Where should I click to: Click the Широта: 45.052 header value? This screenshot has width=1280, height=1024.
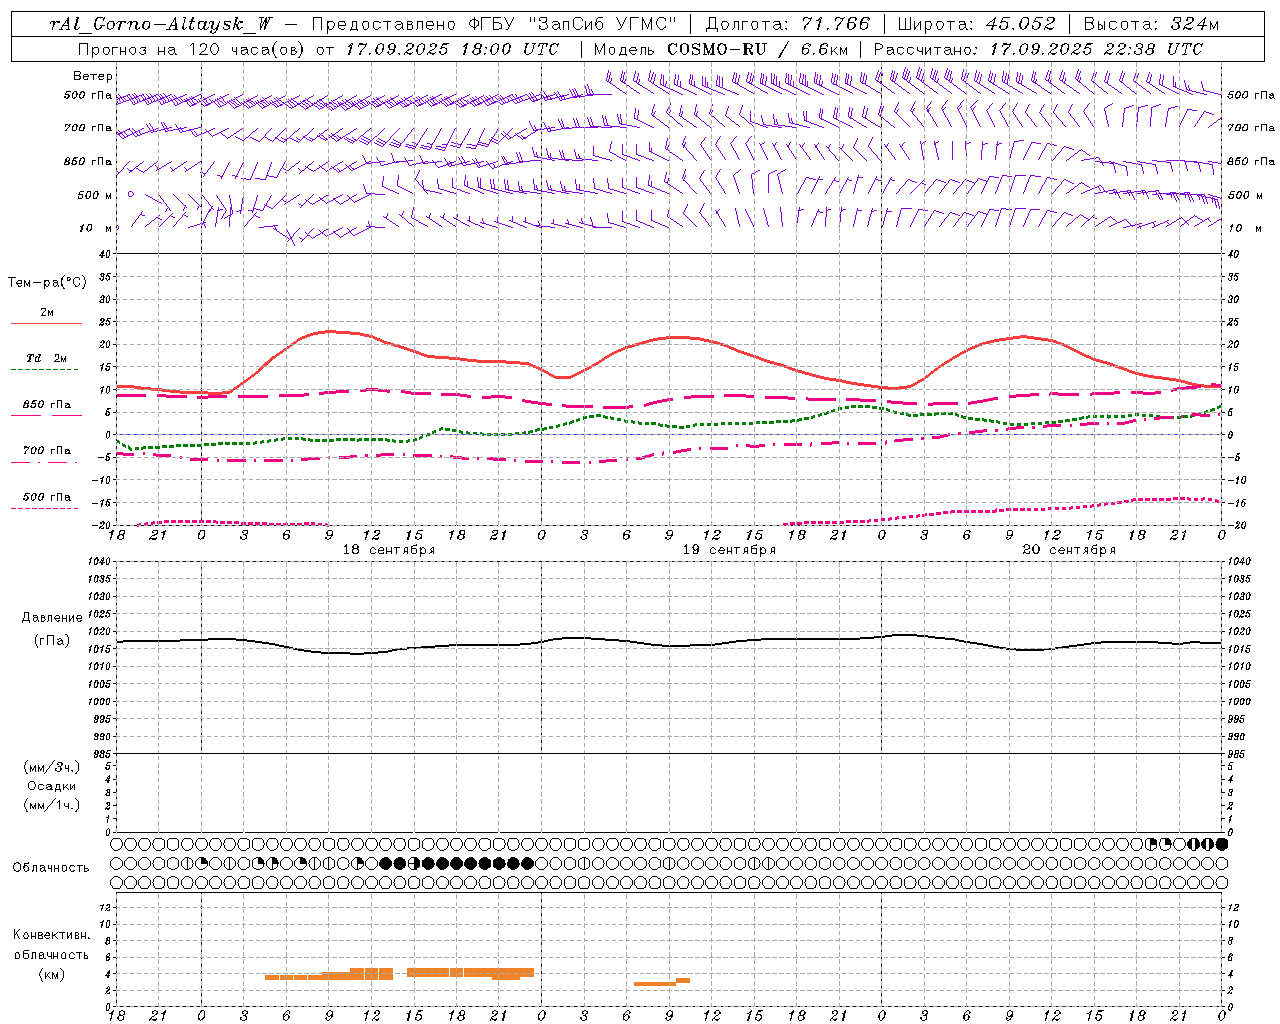pyautogui.click(x=976, y=24)
